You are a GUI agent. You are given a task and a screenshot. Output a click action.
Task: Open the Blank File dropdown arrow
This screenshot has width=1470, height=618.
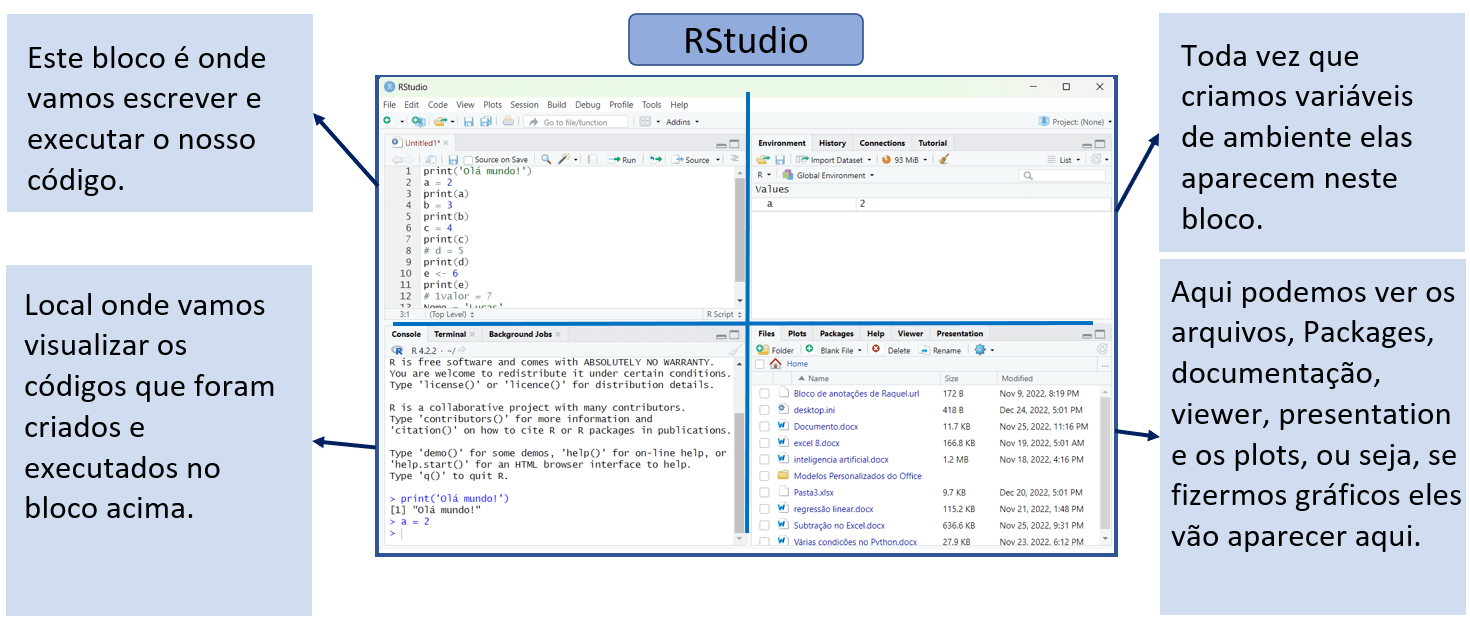coord(861,349)
